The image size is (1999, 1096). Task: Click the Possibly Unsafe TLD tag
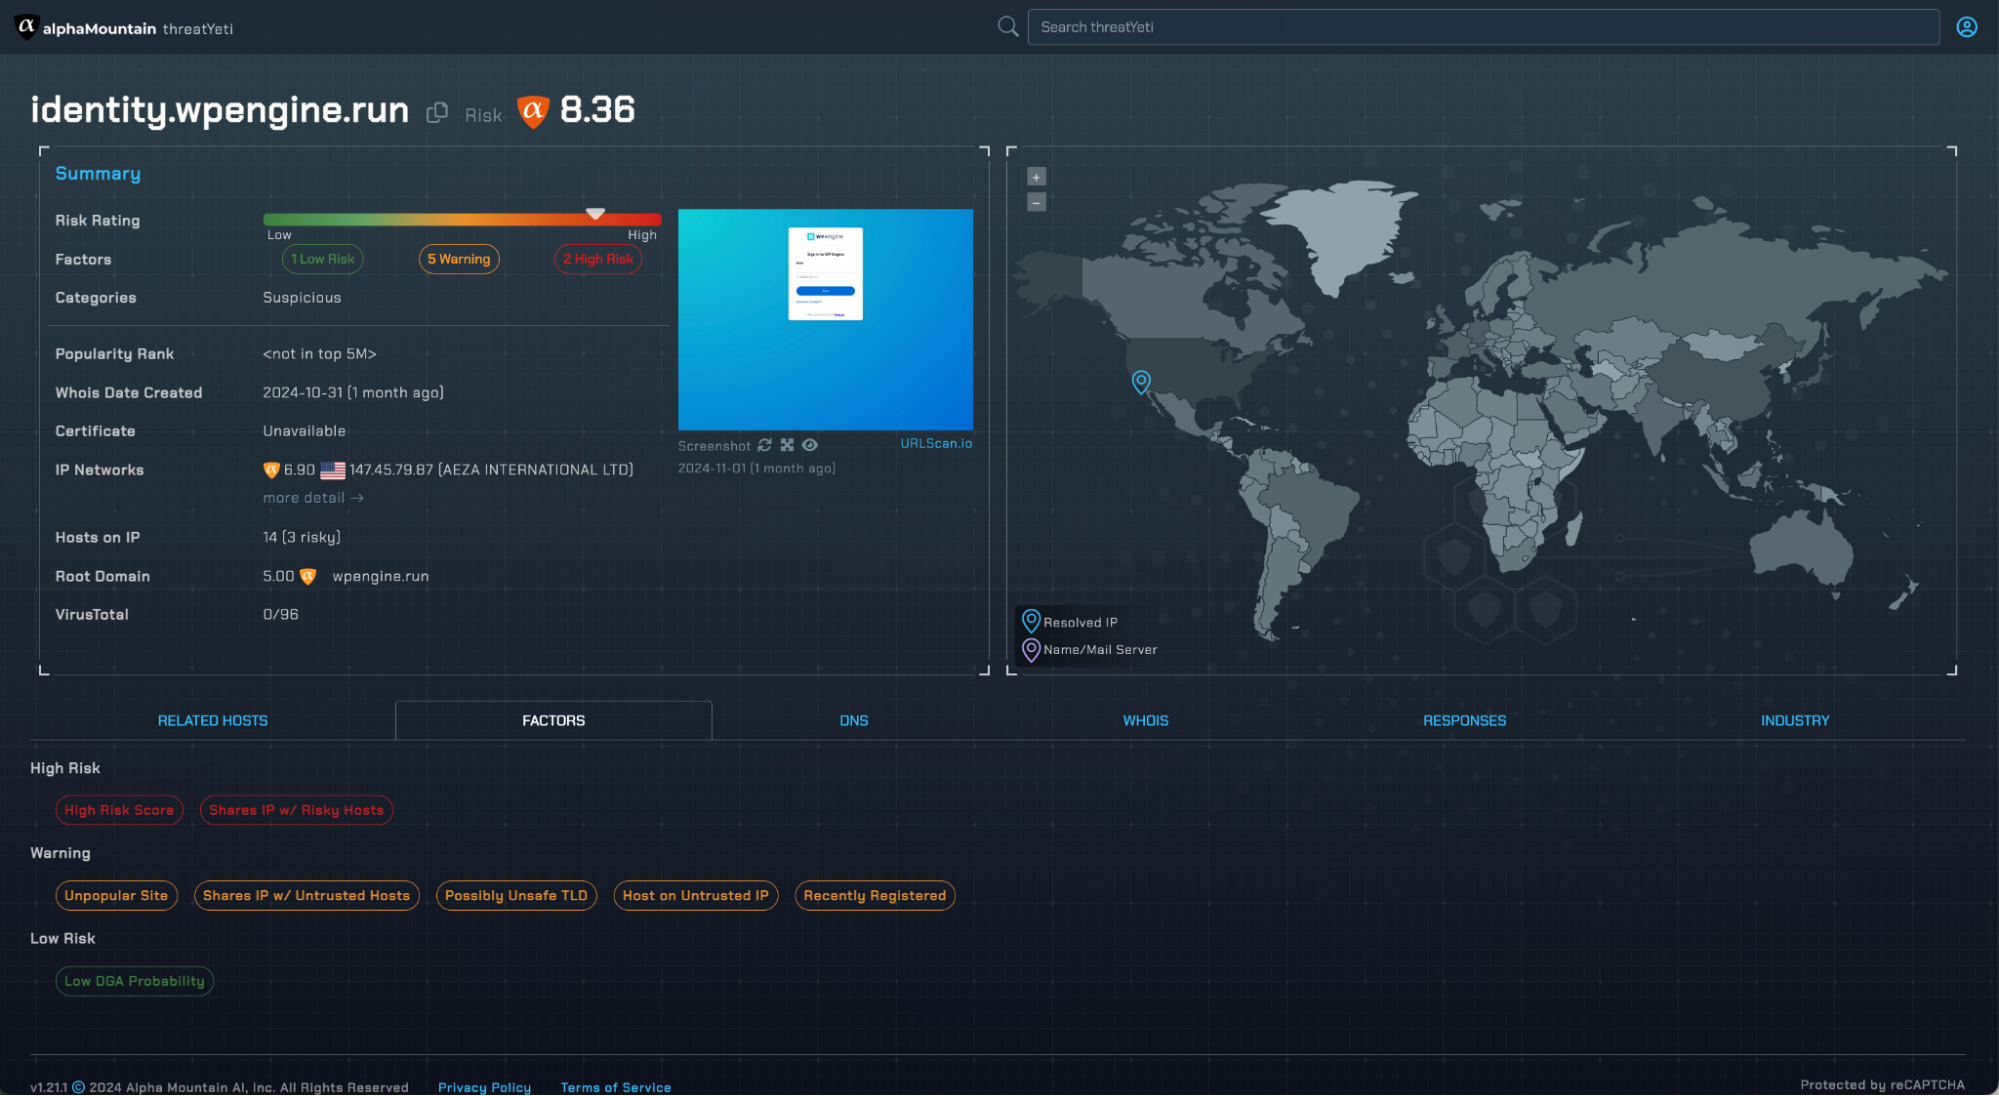click(516, 896)
